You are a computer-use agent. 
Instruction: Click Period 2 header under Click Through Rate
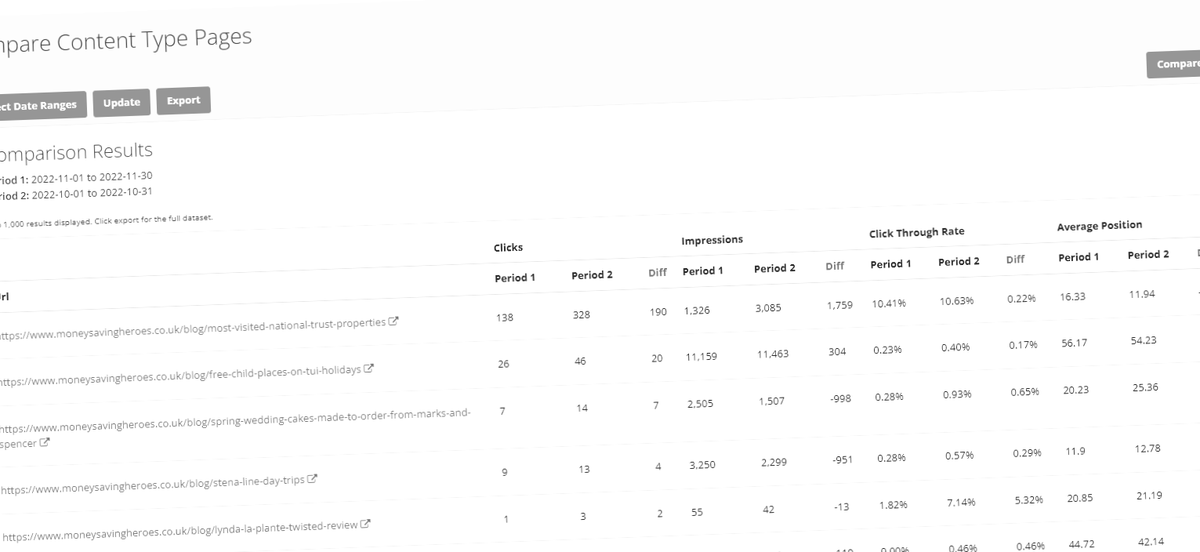coord(959,262)
